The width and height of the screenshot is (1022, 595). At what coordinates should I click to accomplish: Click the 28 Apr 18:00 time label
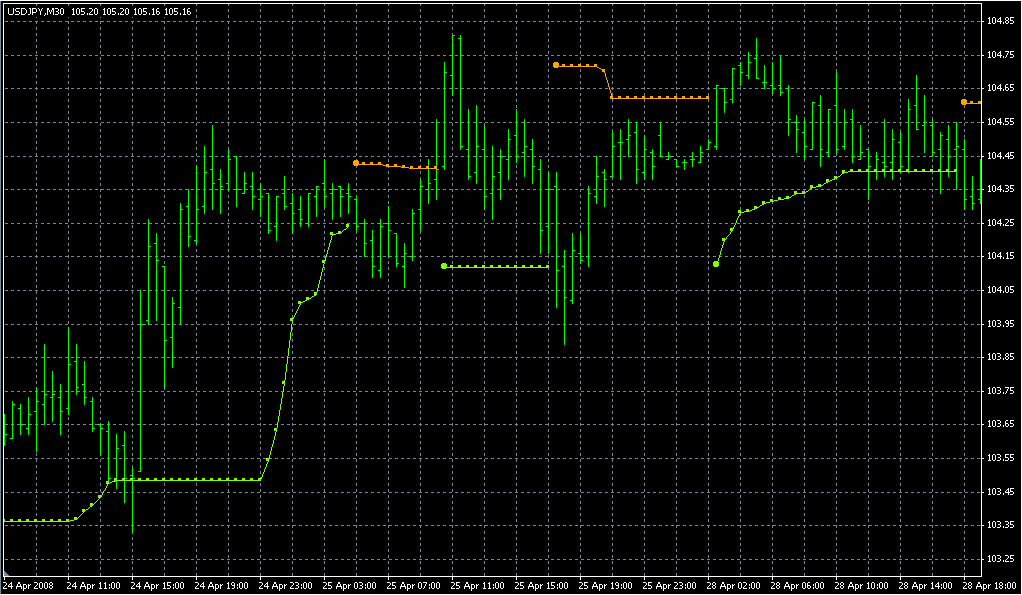[990, 584]
